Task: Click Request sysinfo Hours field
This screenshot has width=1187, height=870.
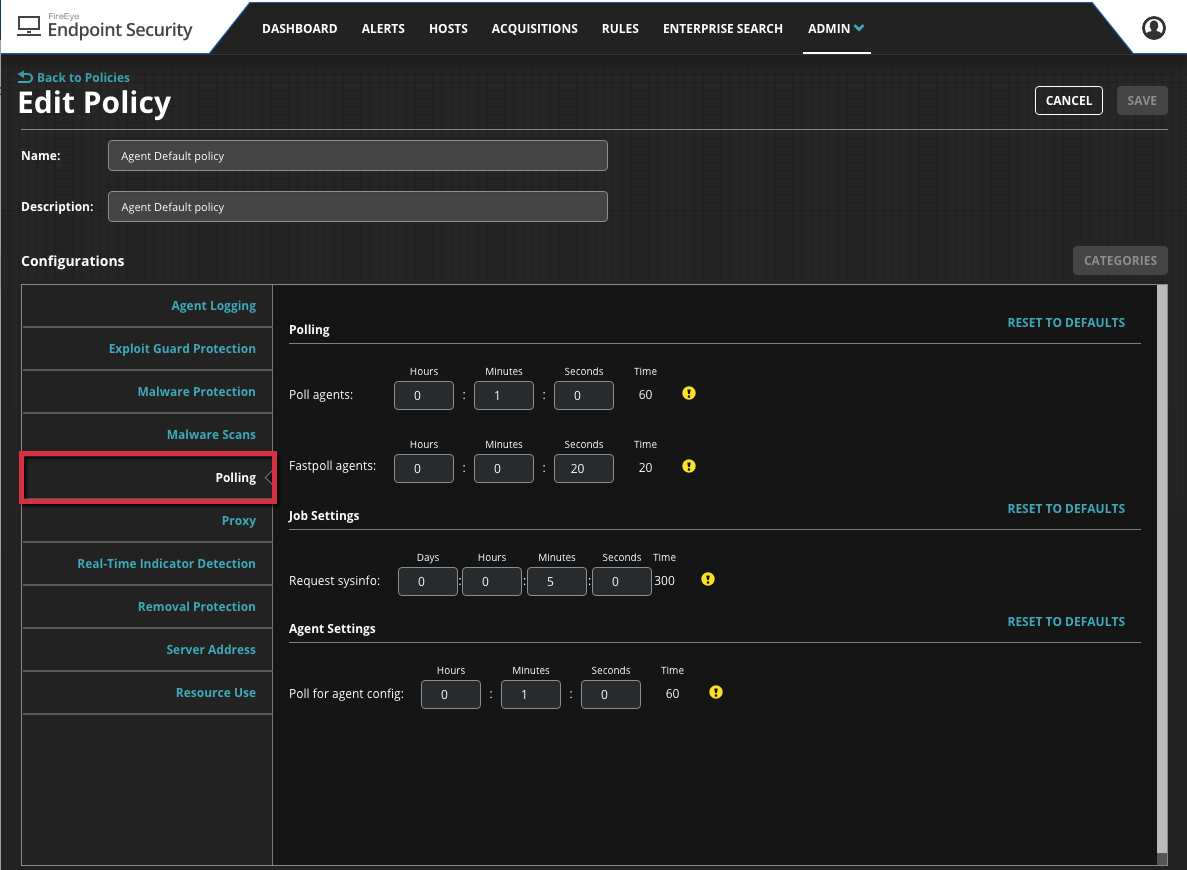Action: 492,582
